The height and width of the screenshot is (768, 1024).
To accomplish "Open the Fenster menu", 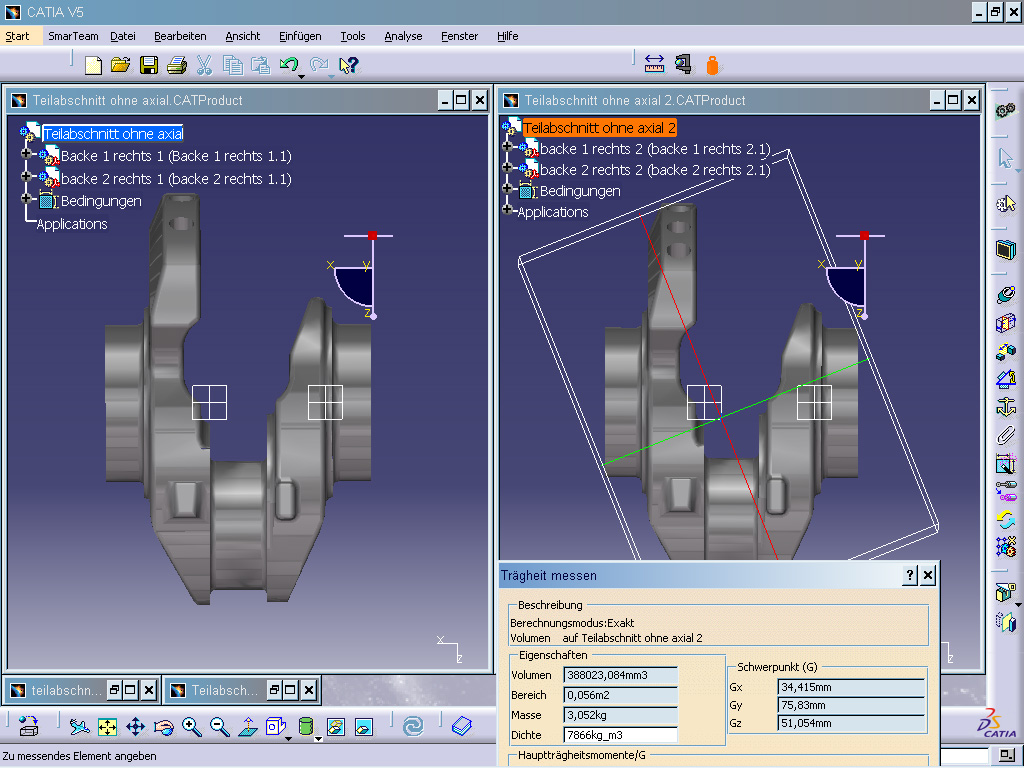I will click(459, 36).
